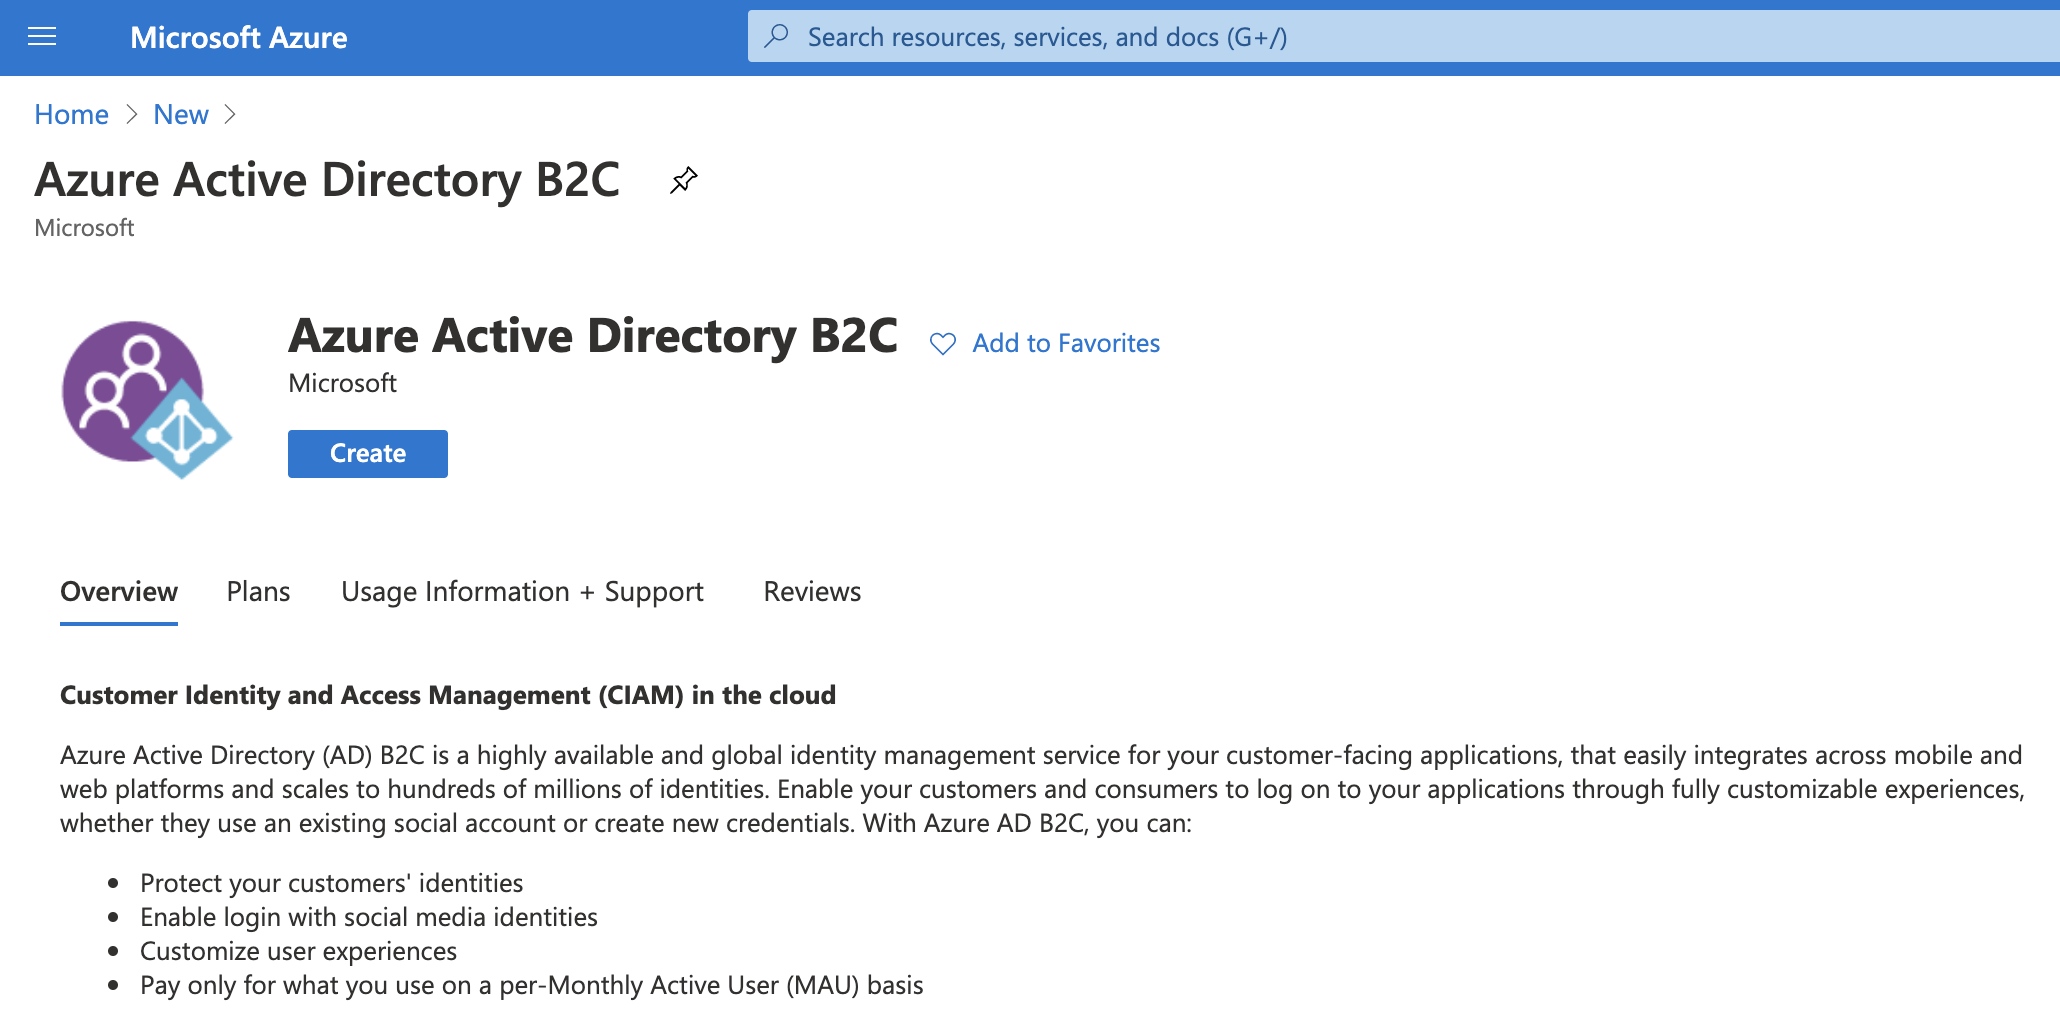Screen dimensions: 2060x1020
Task: Click the Customer Identity and Access Management heading
Action: click(447, 695)
